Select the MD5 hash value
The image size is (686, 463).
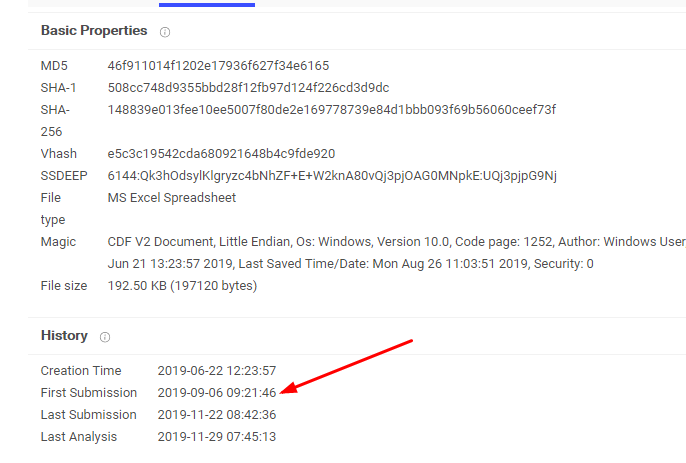click(x=218, y=66)
